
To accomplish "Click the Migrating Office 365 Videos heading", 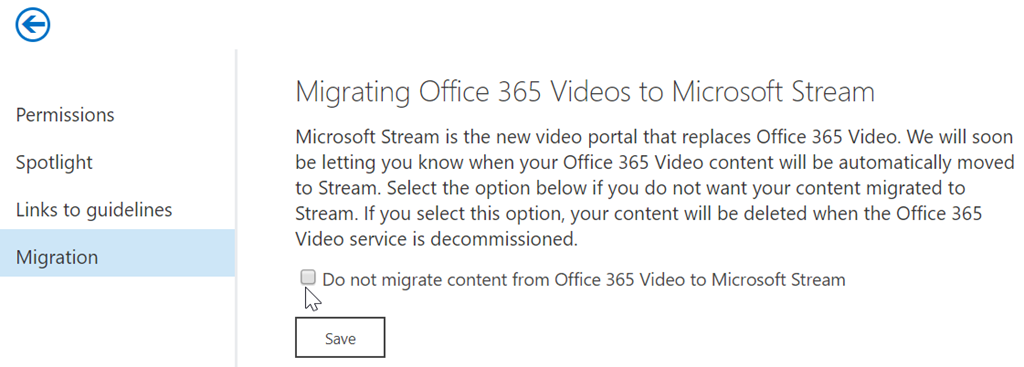I will pyautogui.click(x=584, y=92).
